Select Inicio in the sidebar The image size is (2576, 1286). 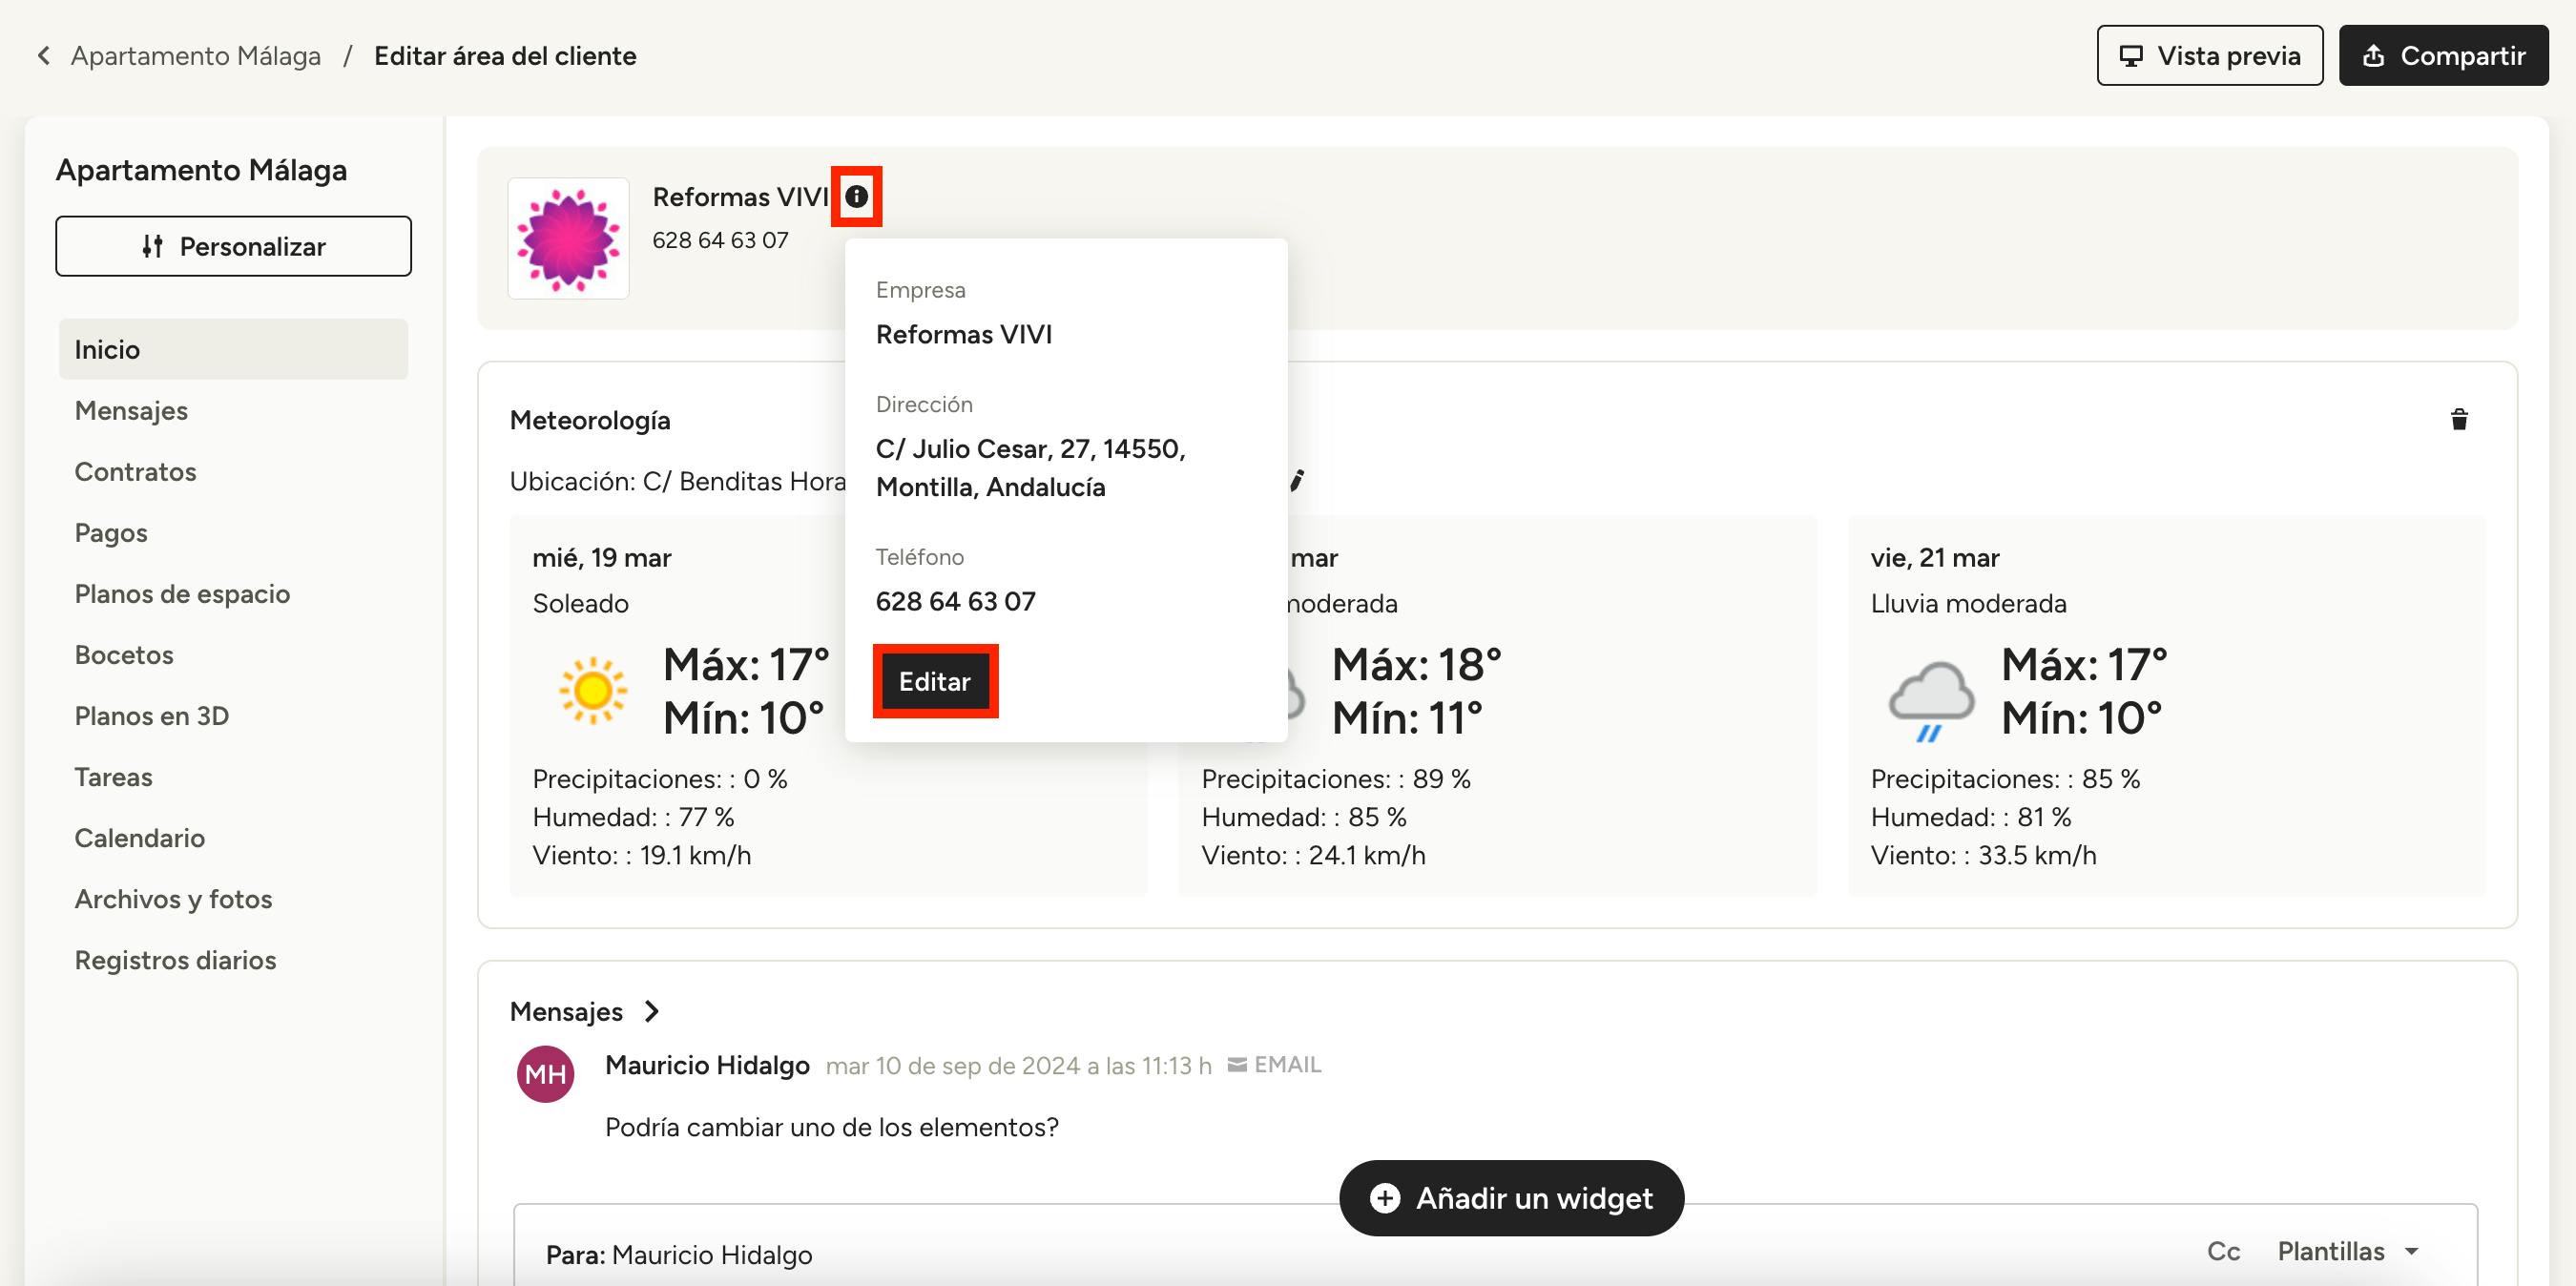click(107, 349)
